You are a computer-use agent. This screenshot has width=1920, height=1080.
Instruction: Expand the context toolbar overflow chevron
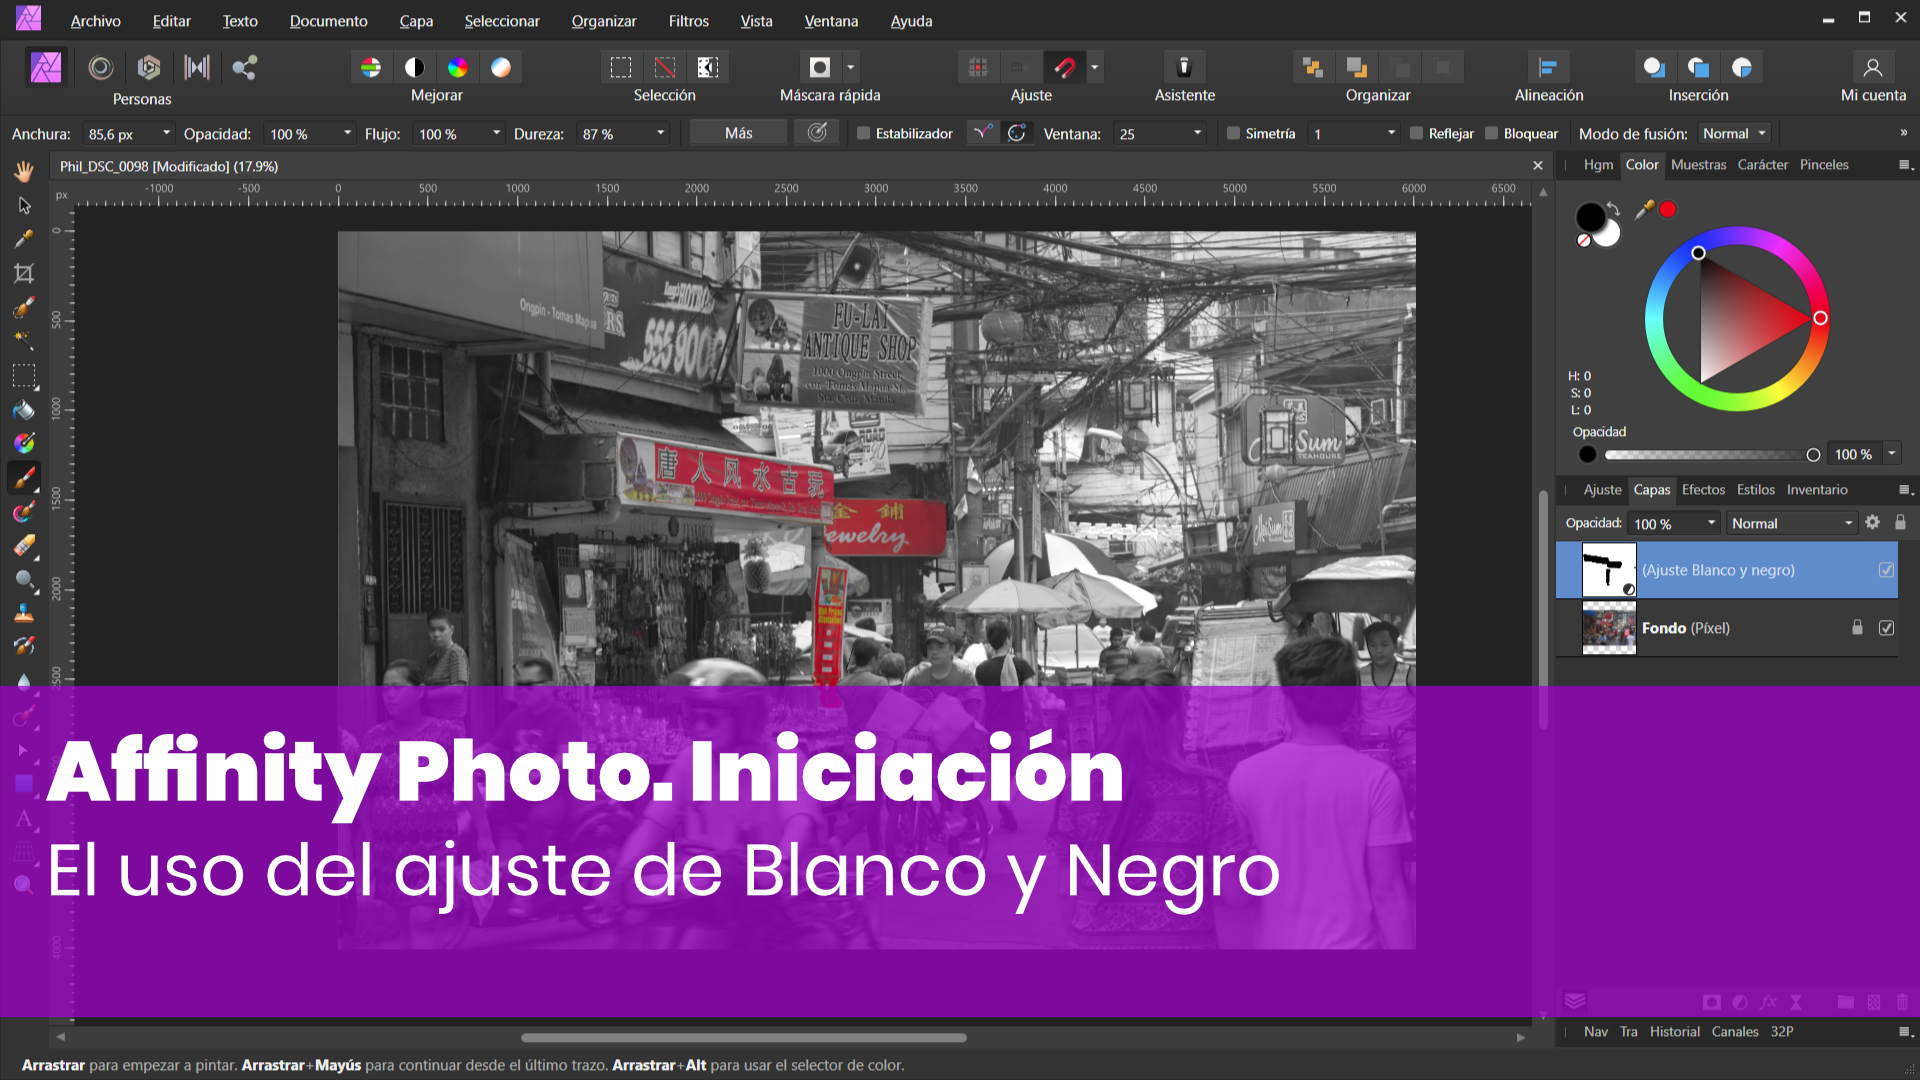(x=1903, y=133)
